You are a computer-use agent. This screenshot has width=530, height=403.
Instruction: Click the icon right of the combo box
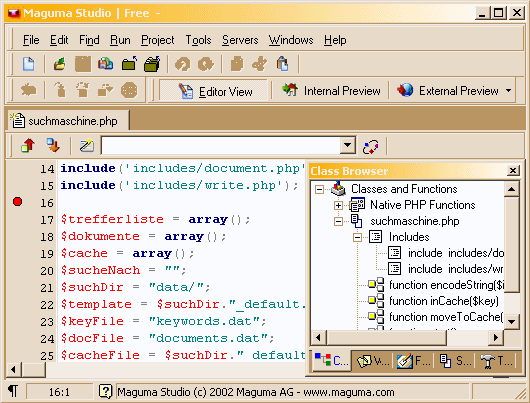[370, 147]
